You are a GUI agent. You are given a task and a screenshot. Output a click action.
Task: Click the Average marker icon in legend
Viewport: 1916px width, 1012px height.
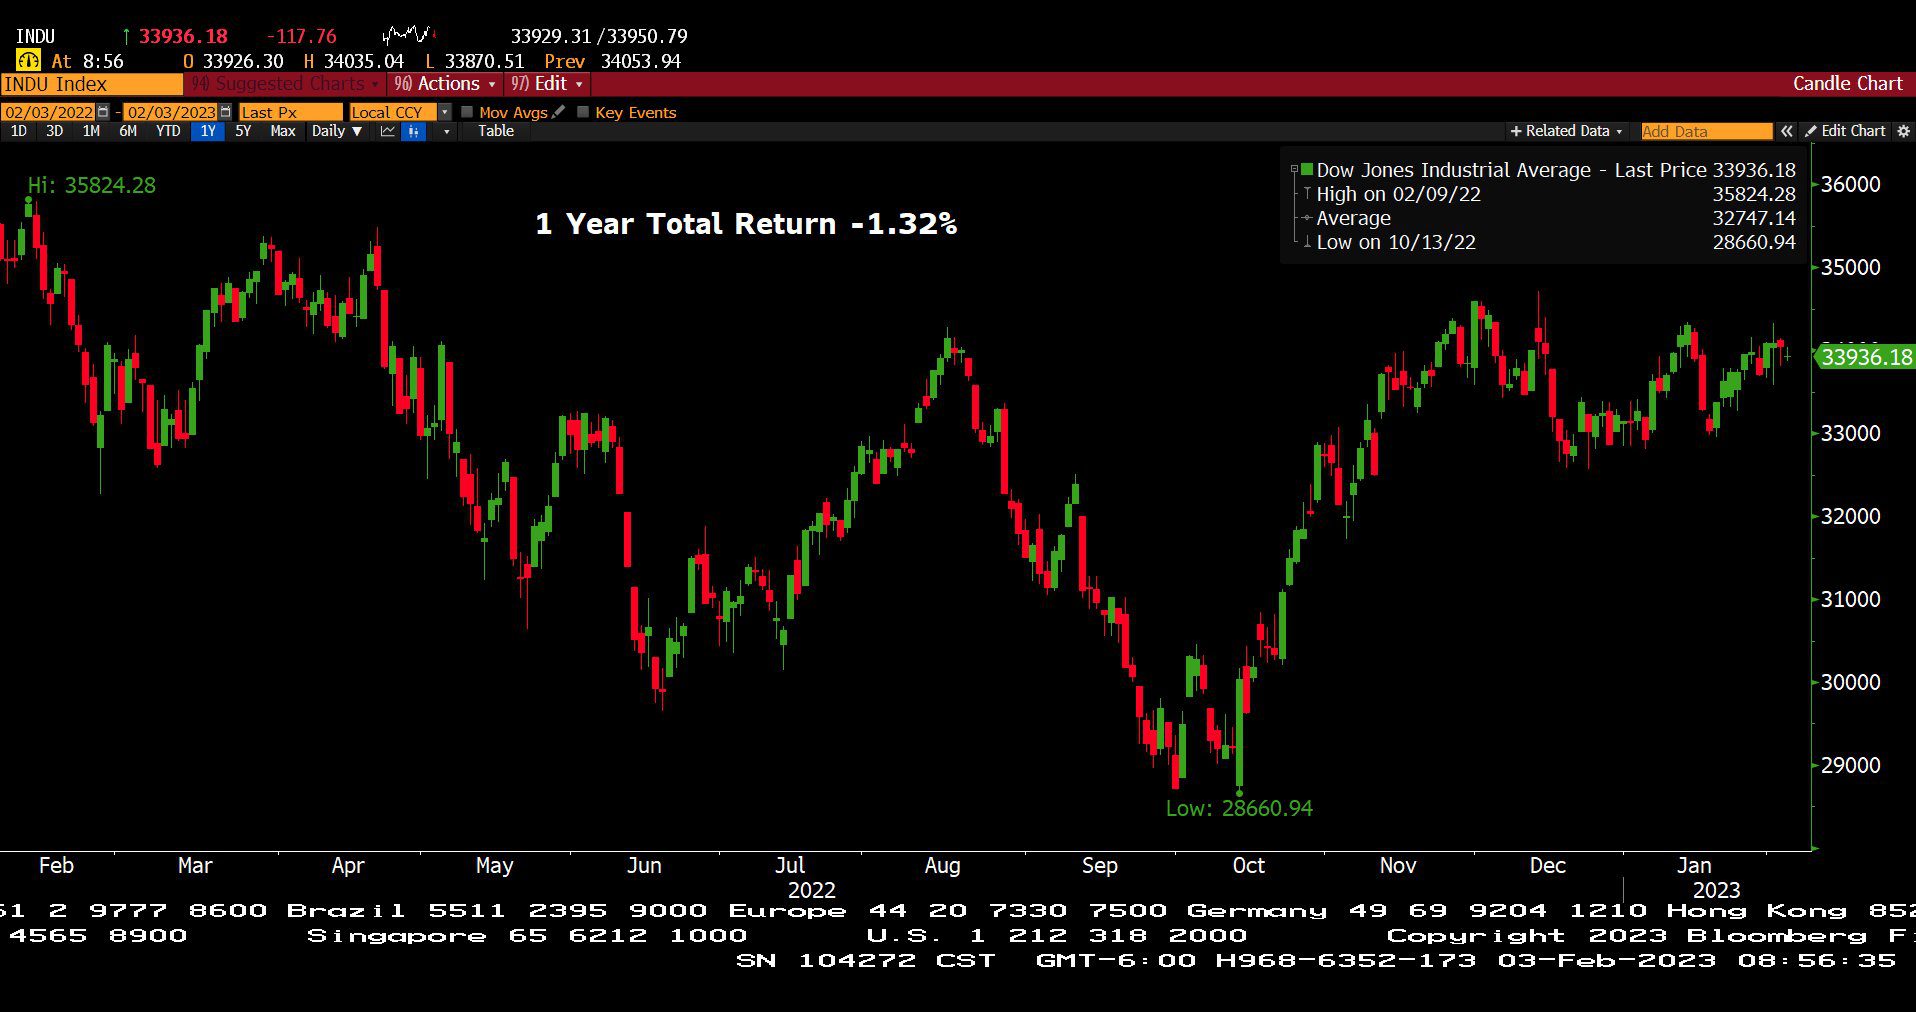1306,218
